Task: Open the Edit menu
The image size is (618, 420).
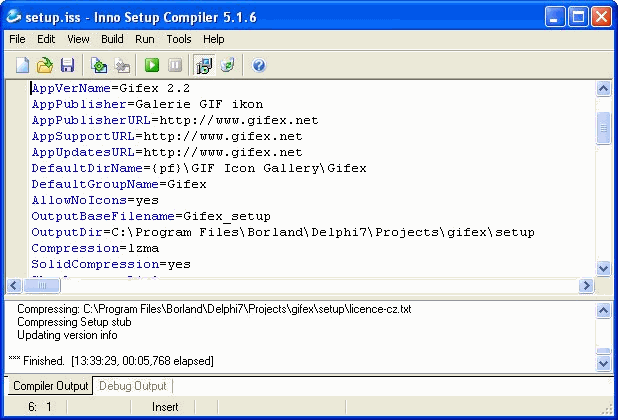Action: point(46,39)
